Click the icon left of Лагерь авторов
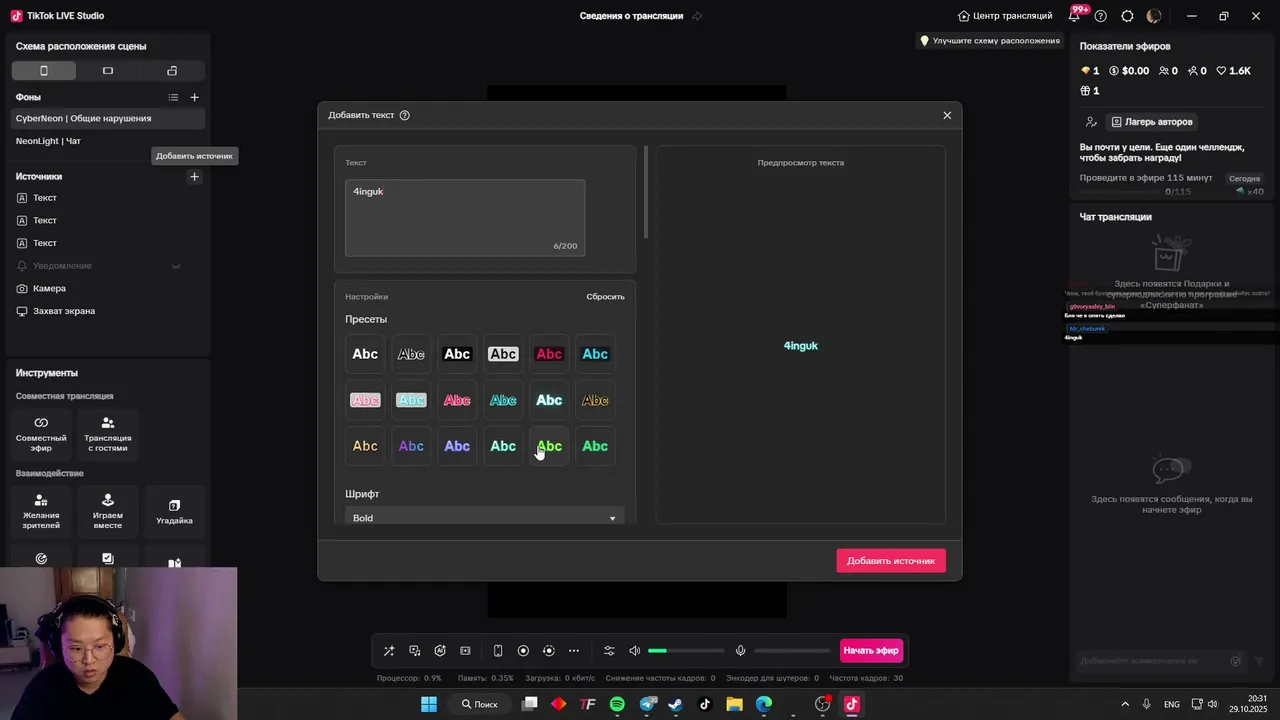The image size is (1280, 720). 1091,122
